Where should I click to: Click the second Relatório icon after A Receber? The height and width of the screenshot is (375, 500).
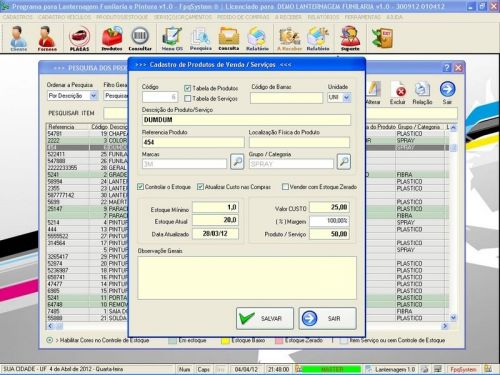click(x=318, y=38)
